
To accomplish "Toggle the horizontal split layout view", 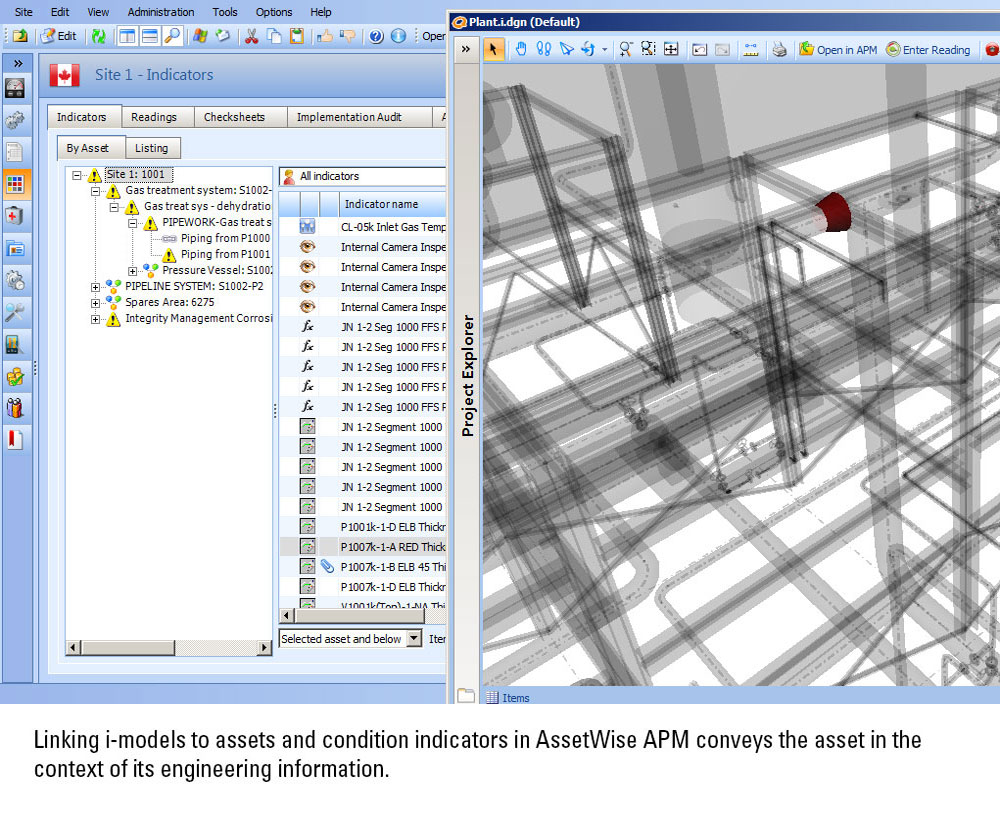I will coord(150,36).
